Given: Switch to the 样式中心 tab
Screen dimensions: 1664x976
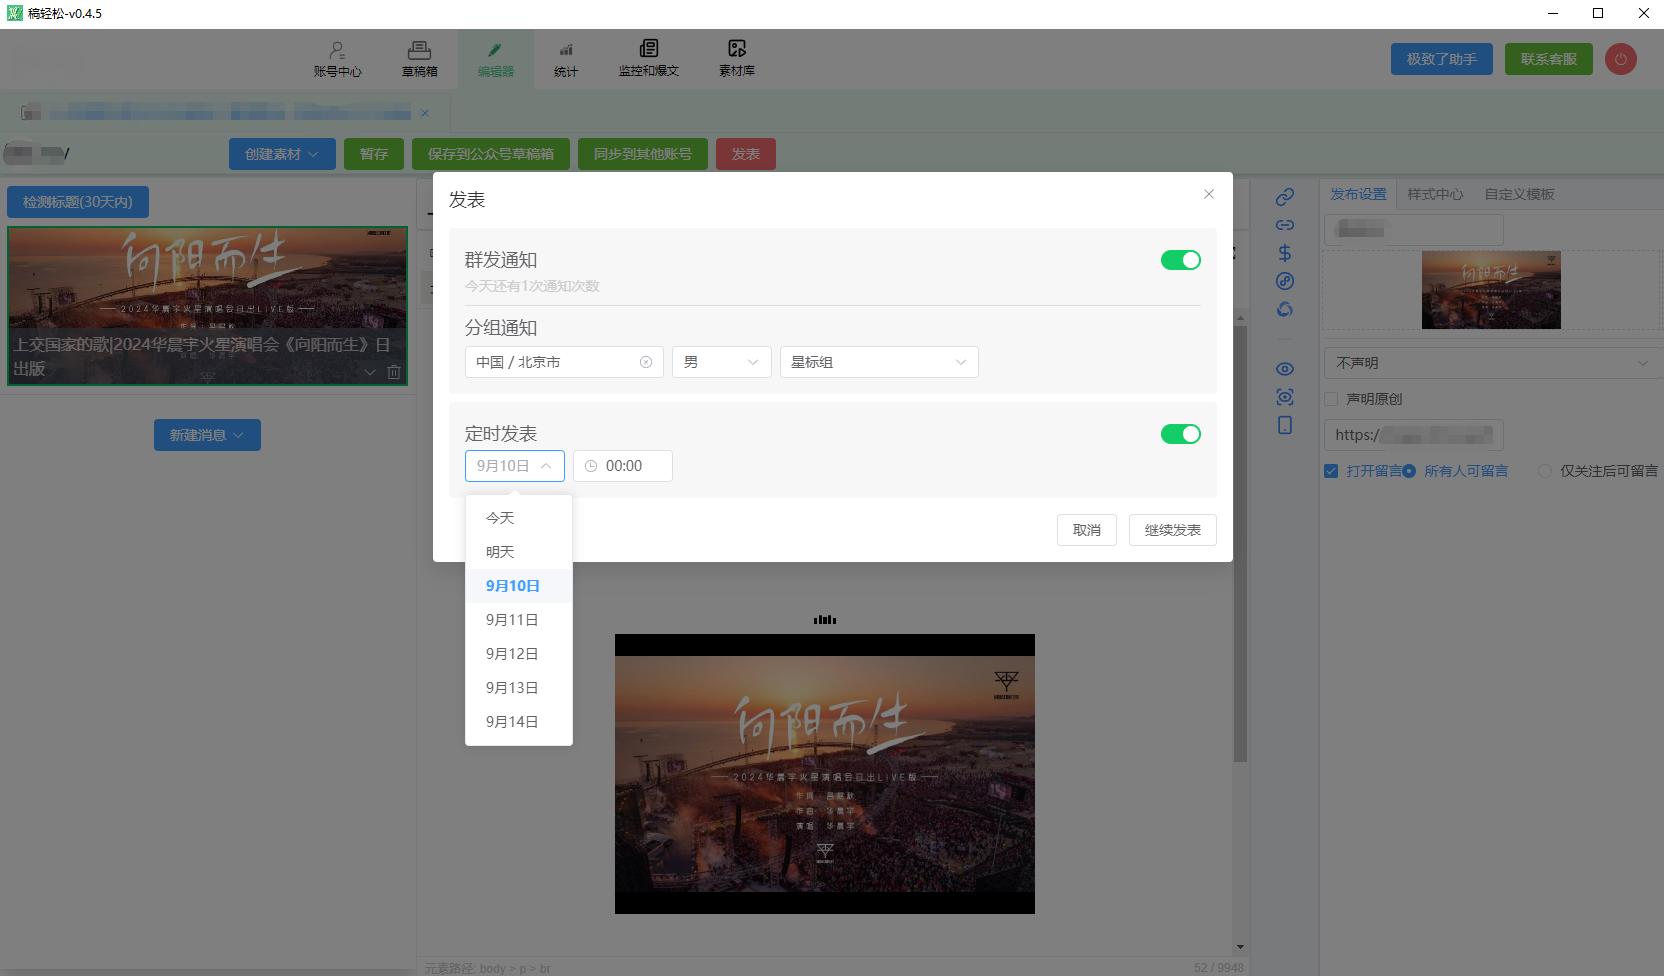Looking at the screenshot, I should [1434, 194].
